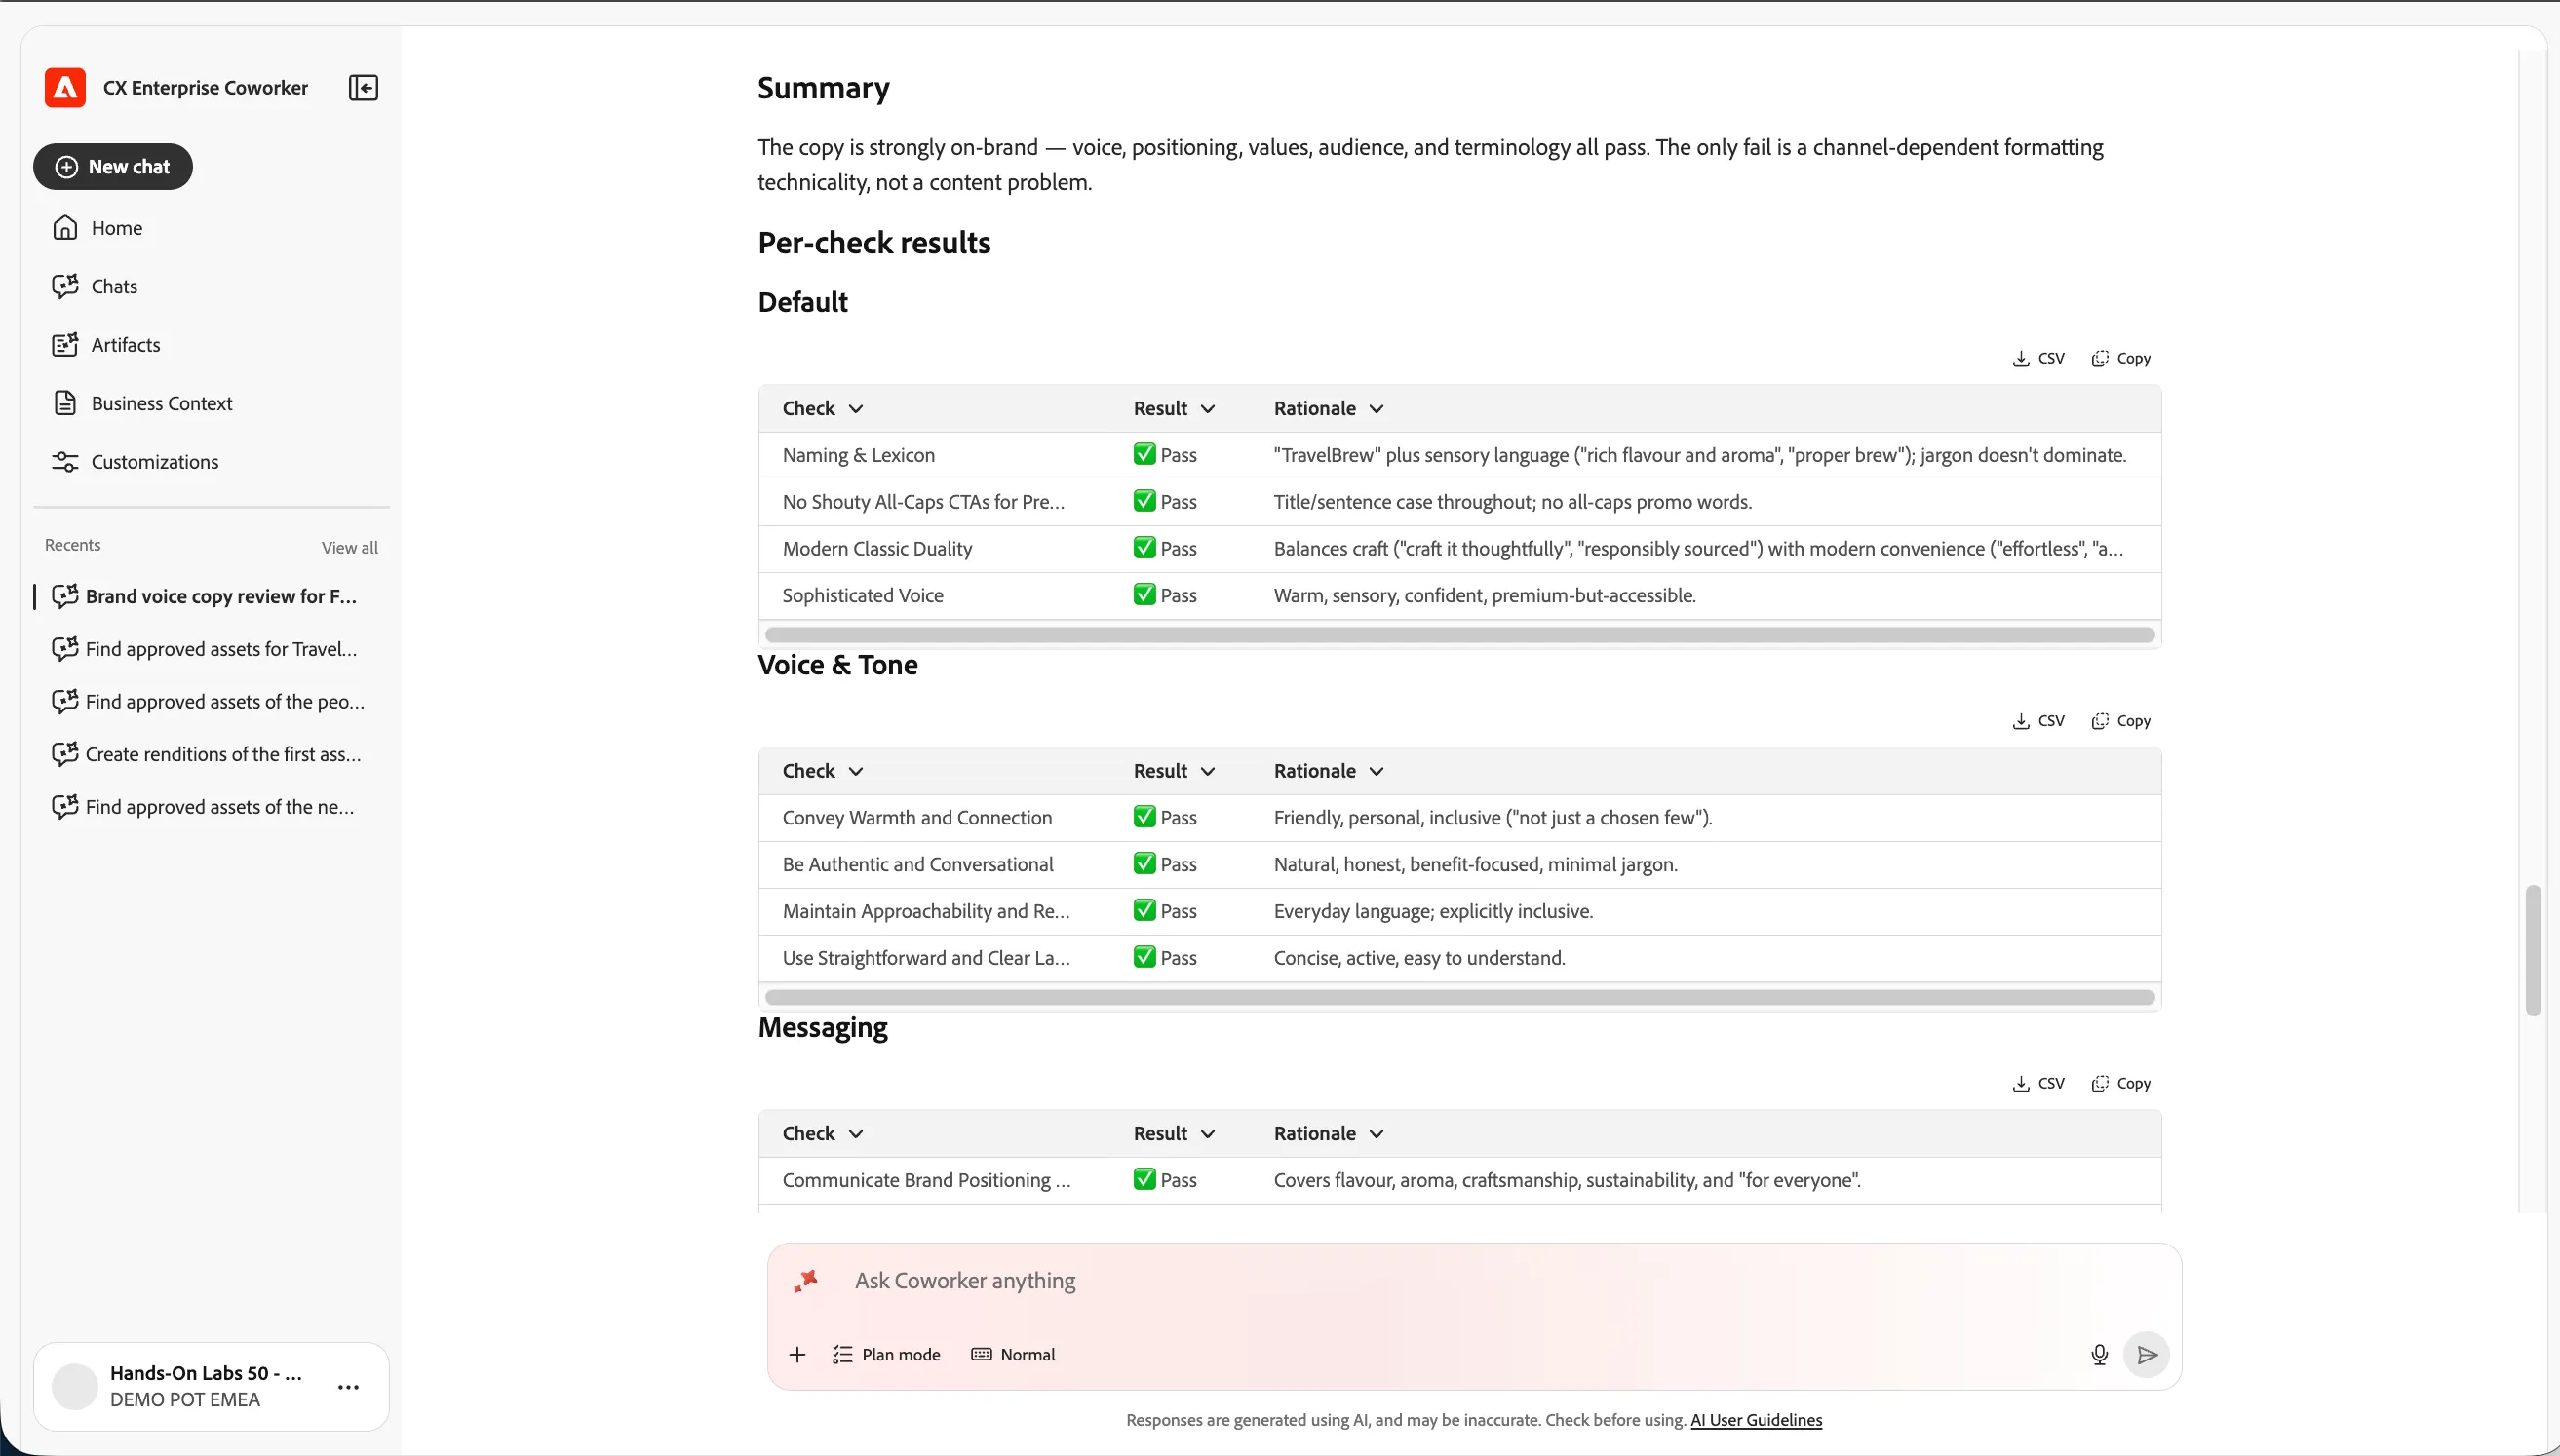Image resolution: width=2560 pixels, height=1456 pixels.
Task: Download Voice & Tone table as CSV
Action: coord(2038,721)
